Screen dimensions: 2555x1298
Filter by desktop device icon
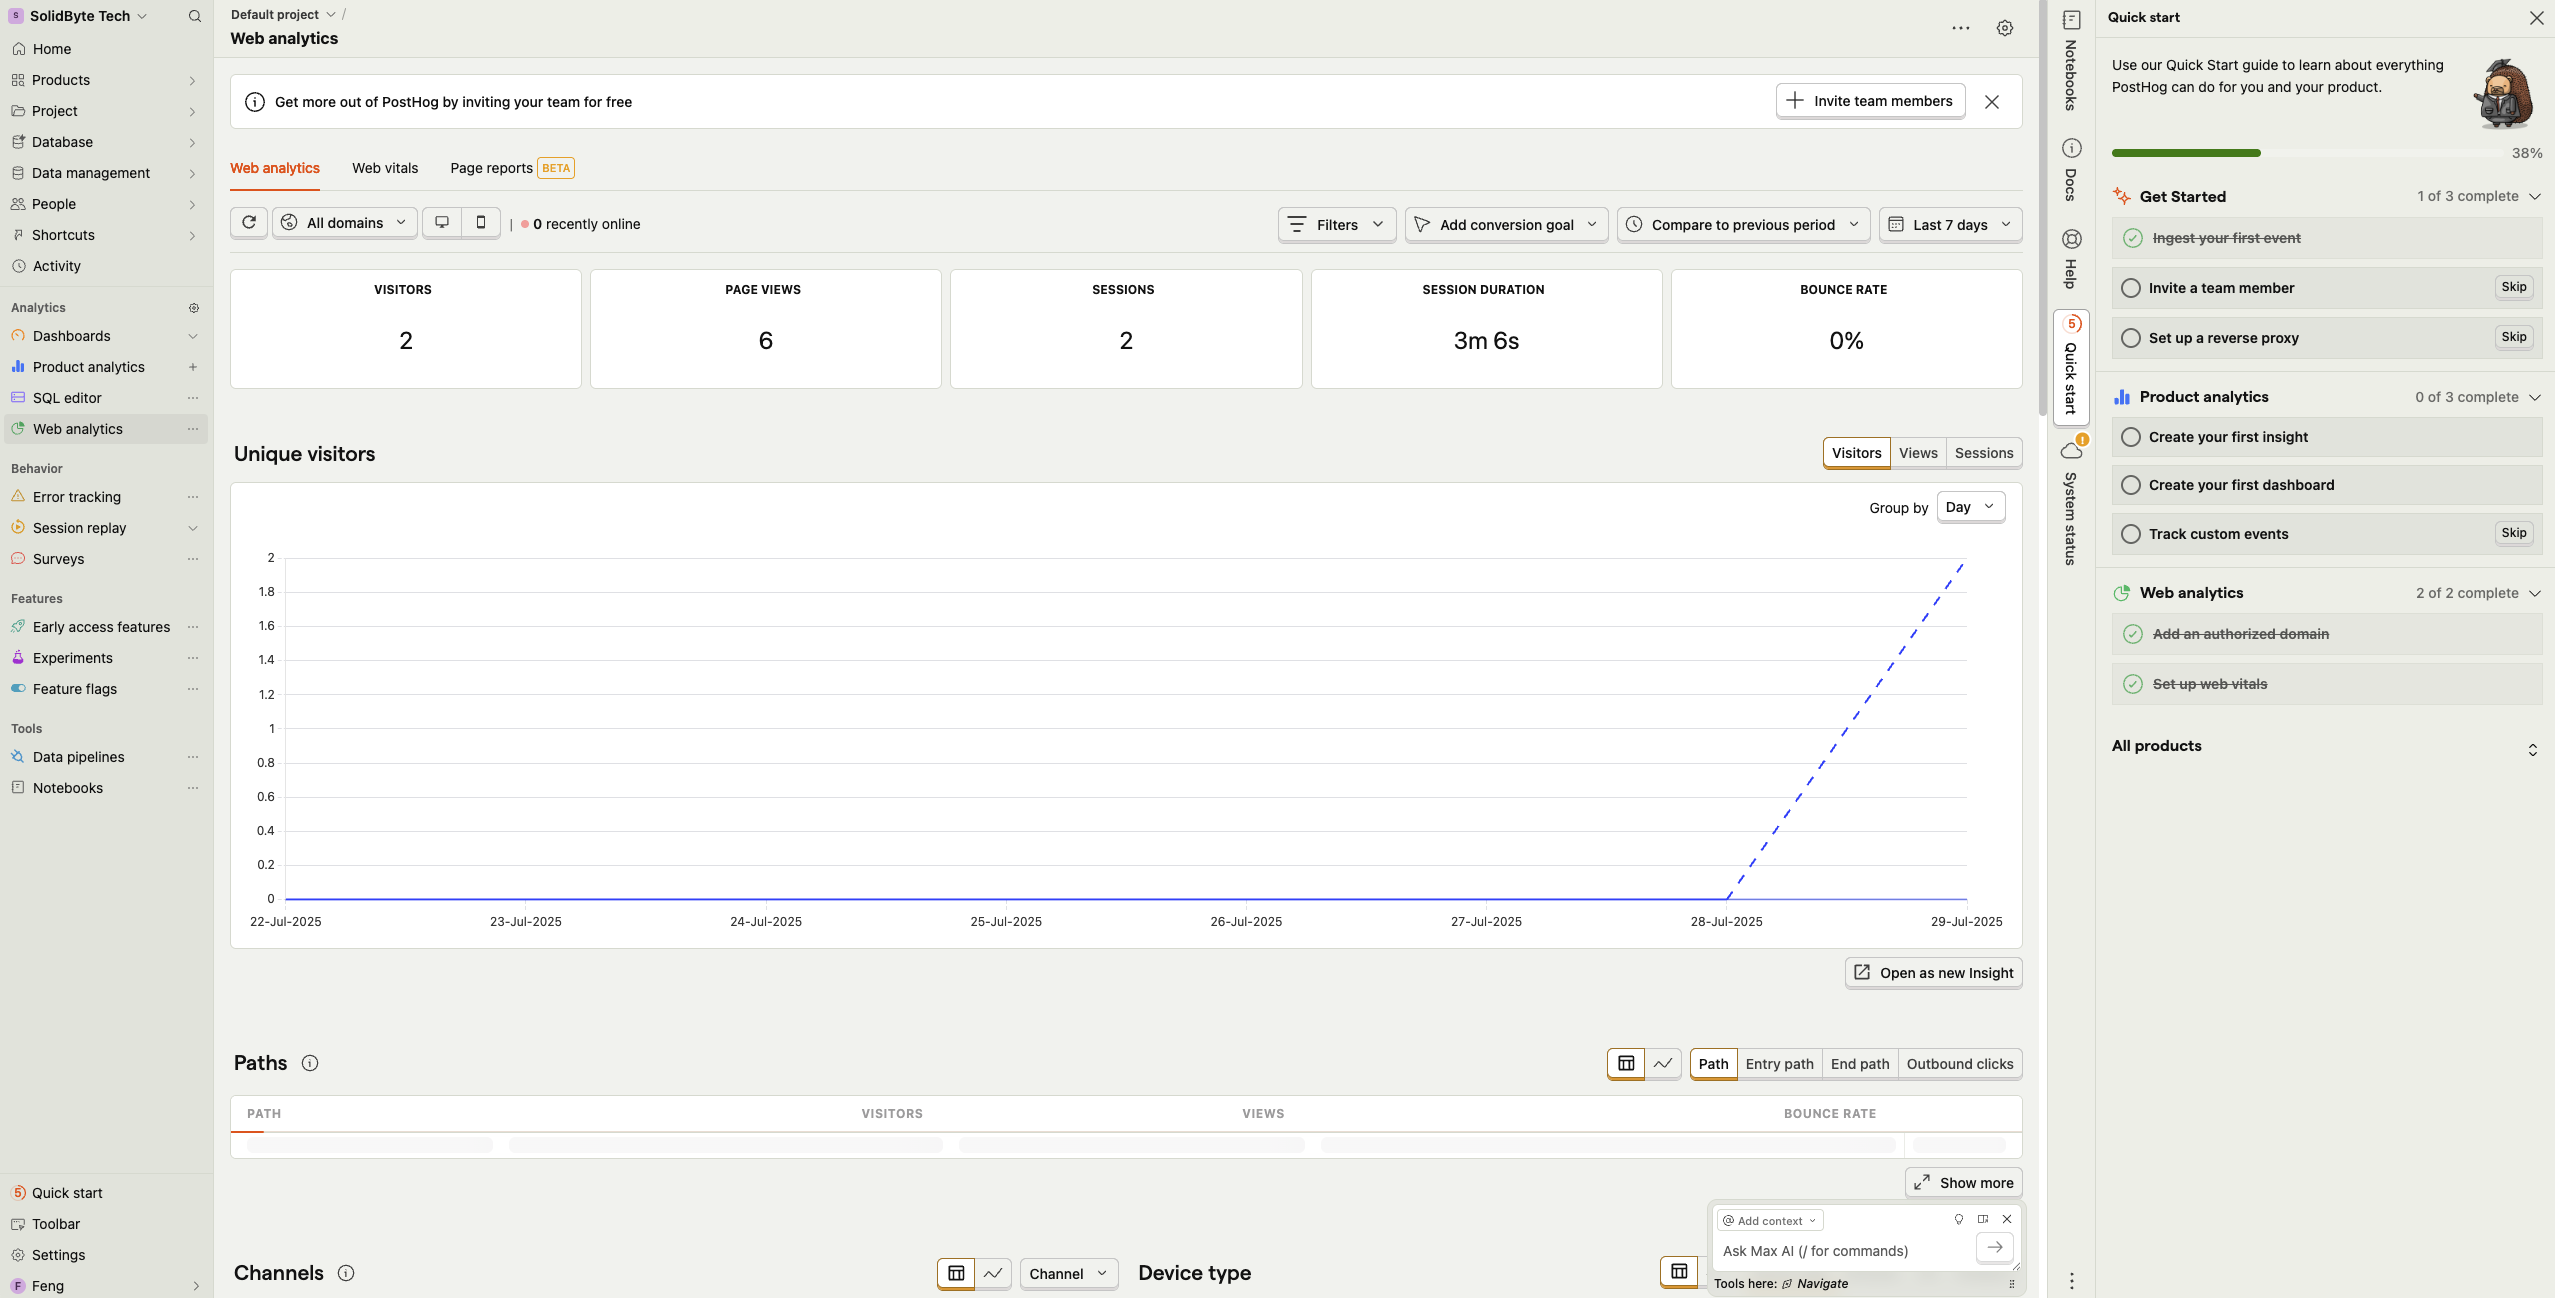tap(442, 222)
